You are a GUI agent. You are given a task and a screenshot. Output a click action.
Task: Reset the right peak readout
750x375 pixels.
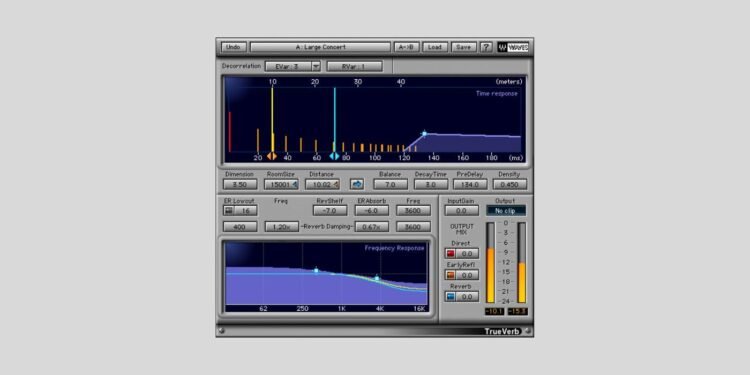[518, 311]
